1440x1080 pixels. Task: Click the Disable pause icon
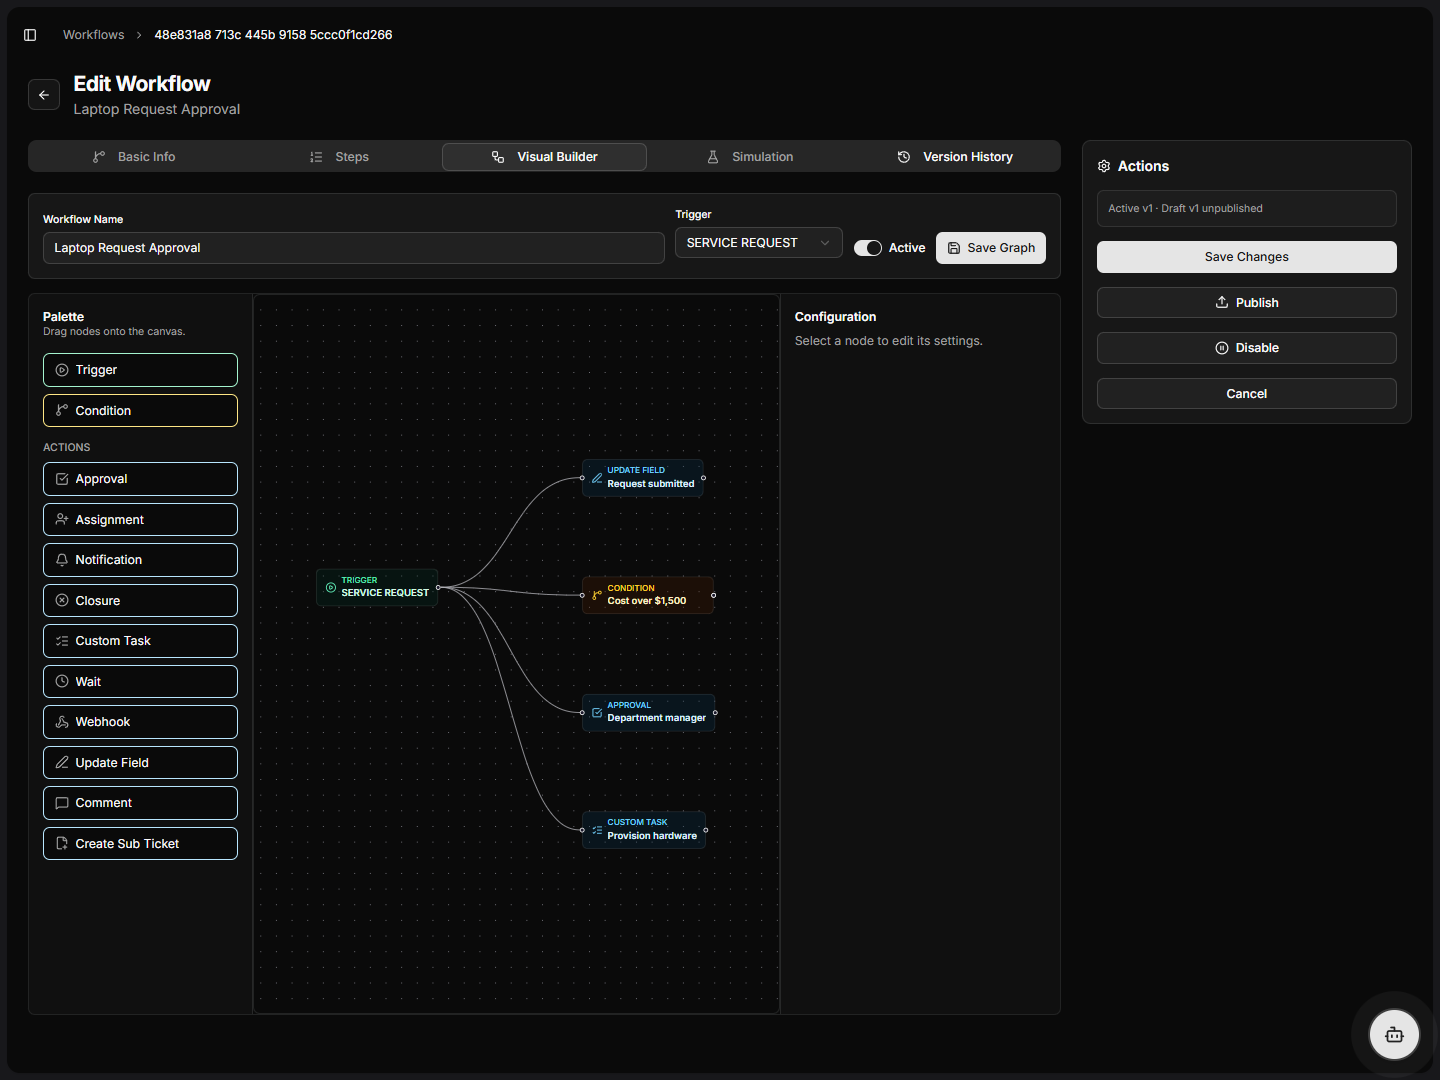[x=1222, y=348]
